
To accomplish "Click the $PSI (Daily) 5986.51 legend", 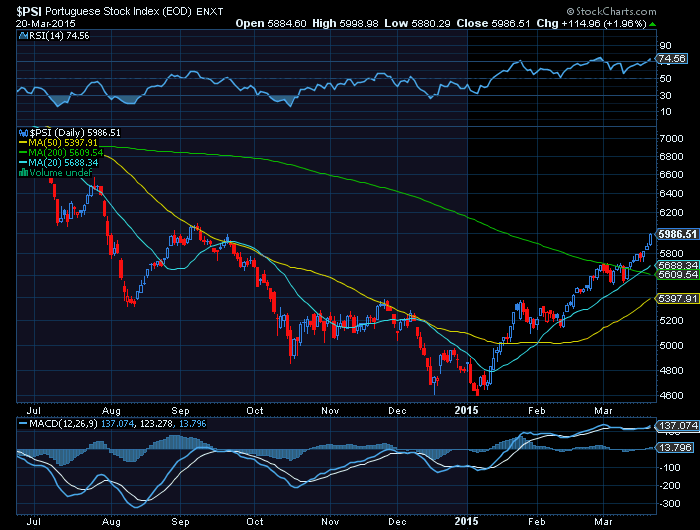I will pyautogui.click(x=75, y=133).
